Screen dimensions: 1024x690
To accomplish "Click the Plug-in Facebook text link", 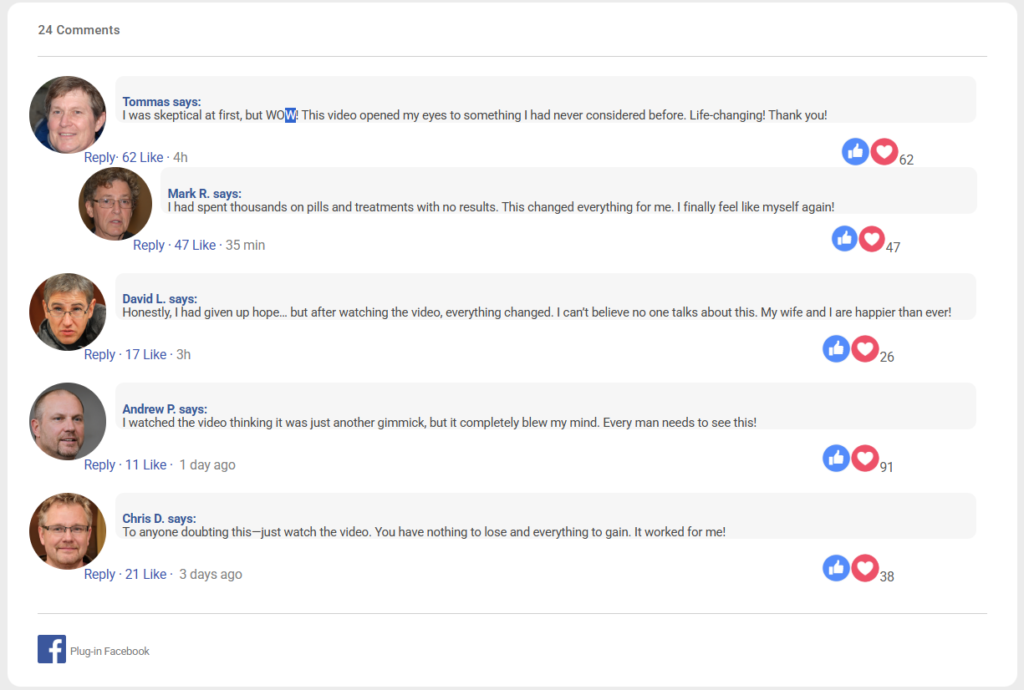I will coord(110,651).
